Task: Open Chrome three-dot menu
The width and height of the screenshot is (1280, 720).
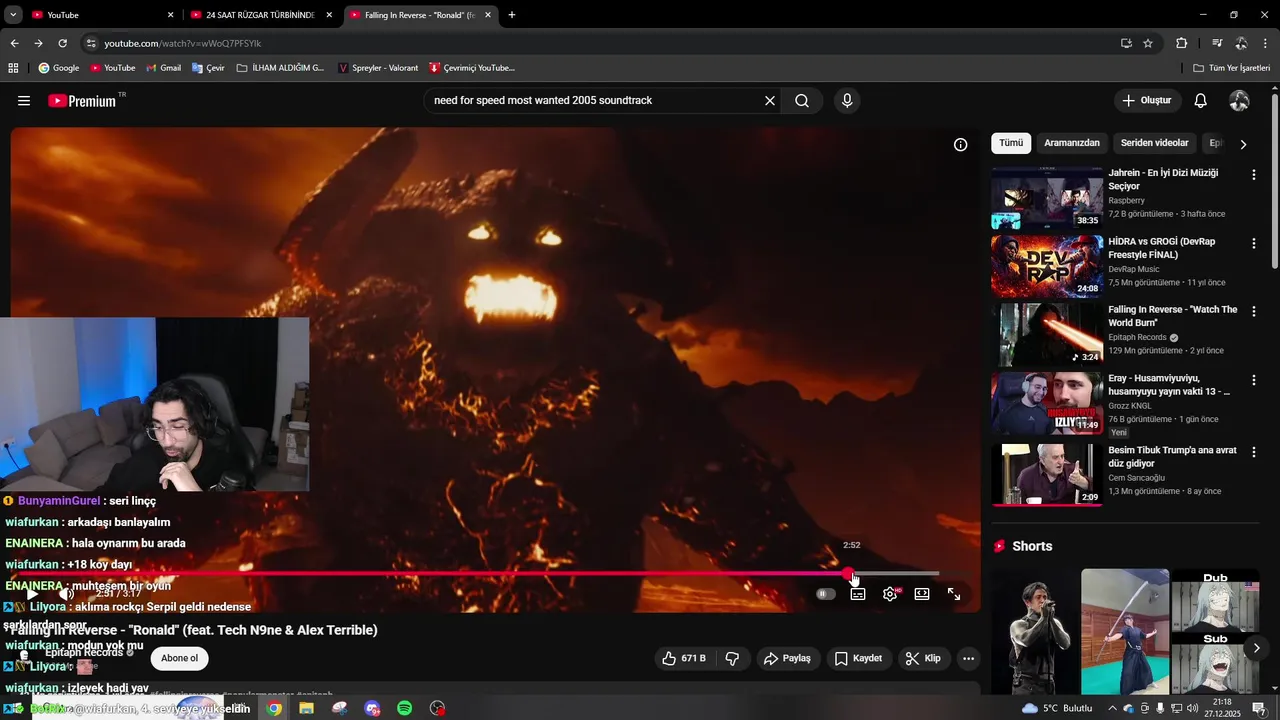Action: [1266, 43]
